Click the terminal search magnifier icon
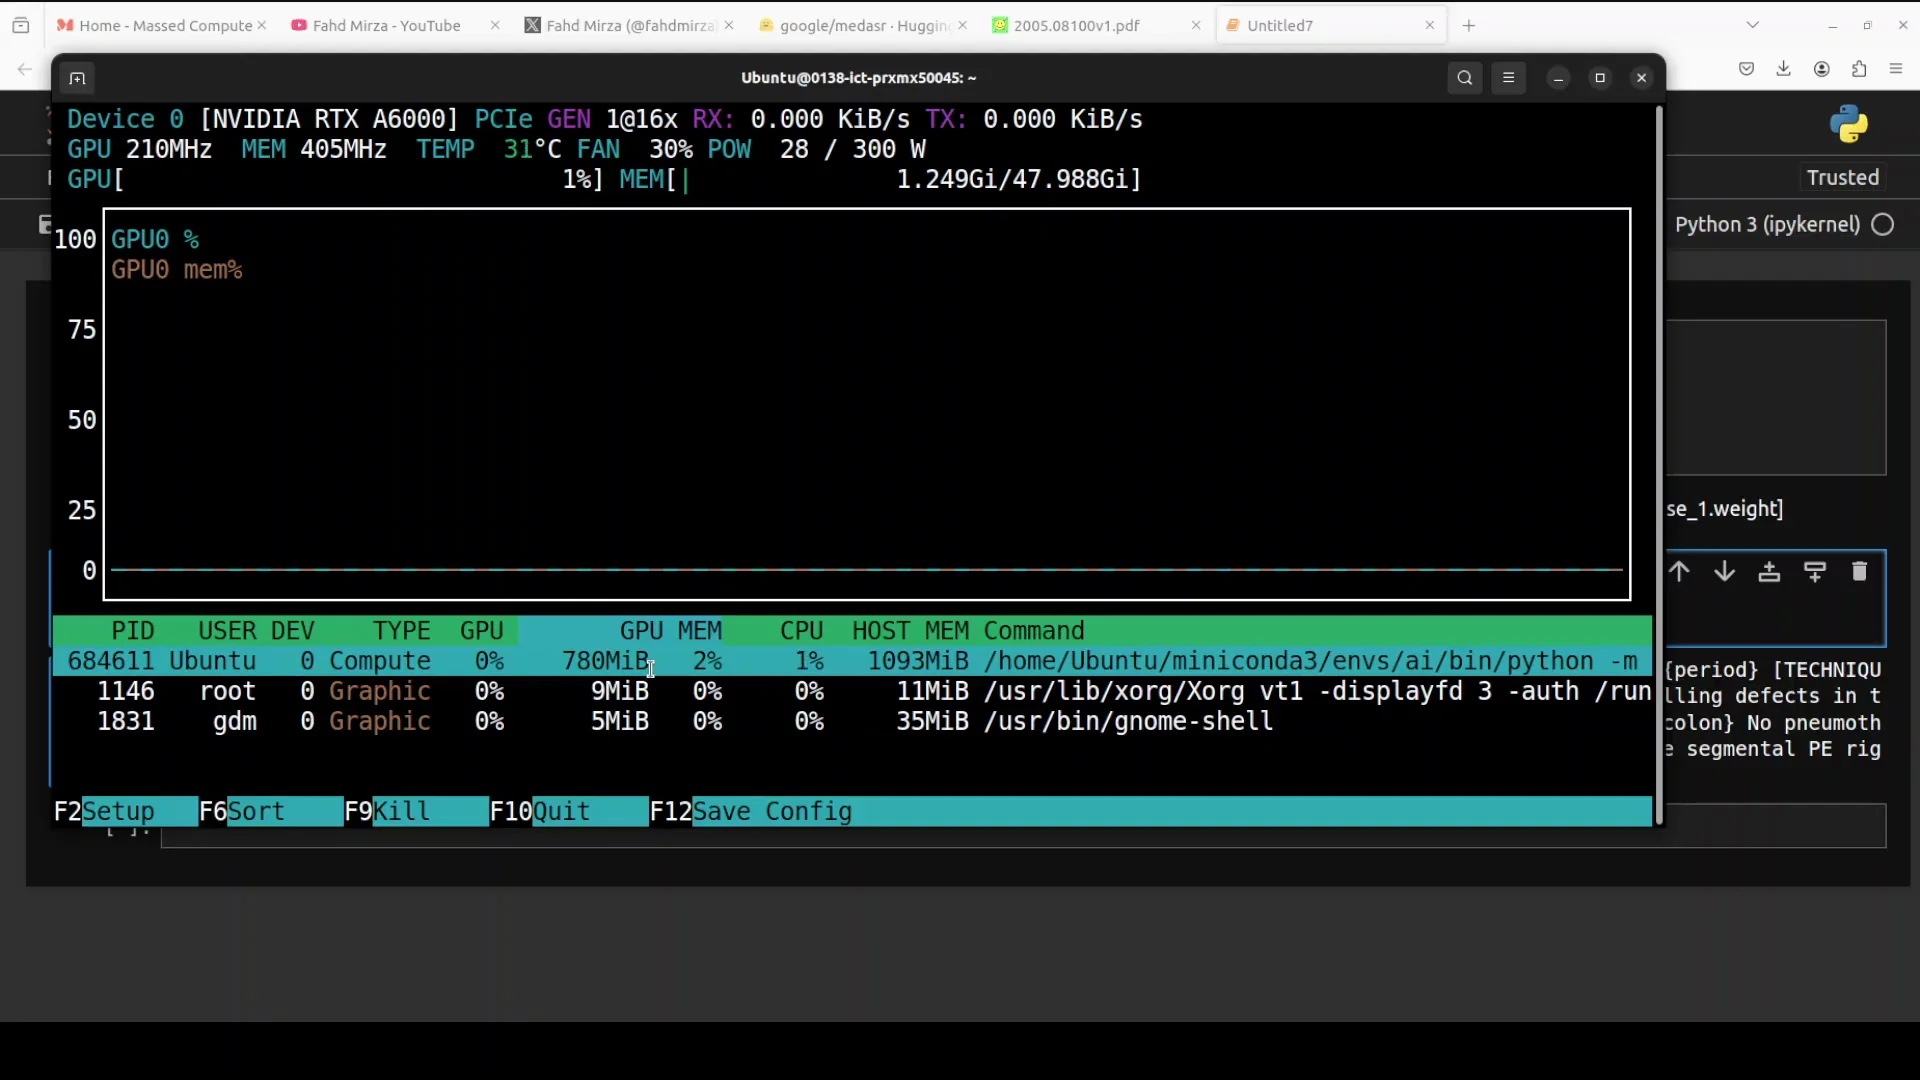This screenshot has width=1920, height=1080. tap(1464, 78)
